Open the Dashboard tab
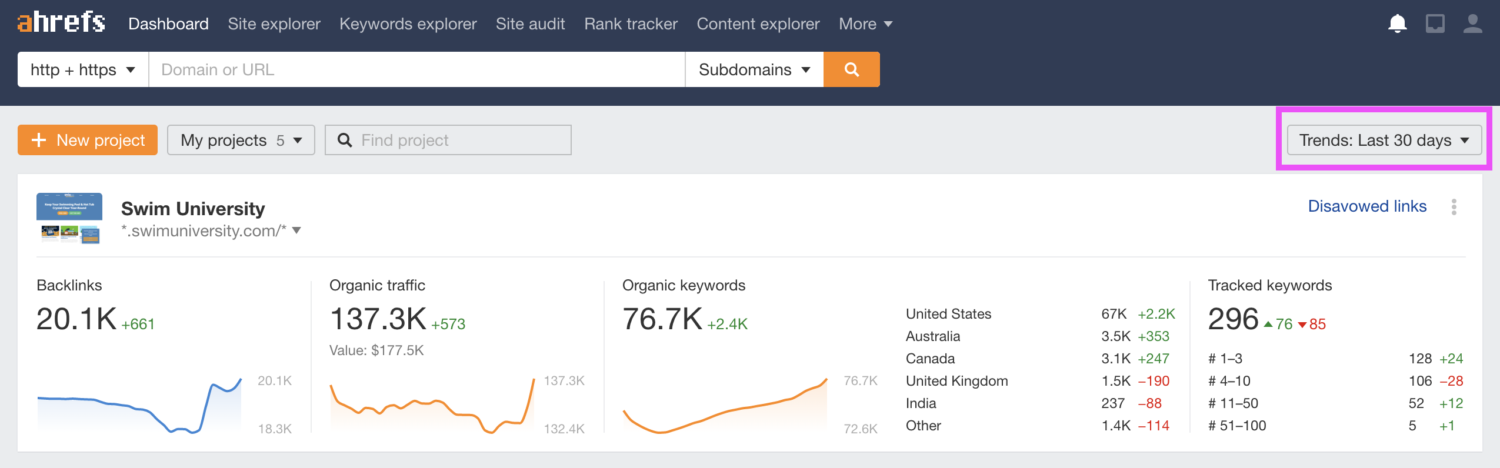Viewport: 1500px width, 468px height. [x=168, y=24]
